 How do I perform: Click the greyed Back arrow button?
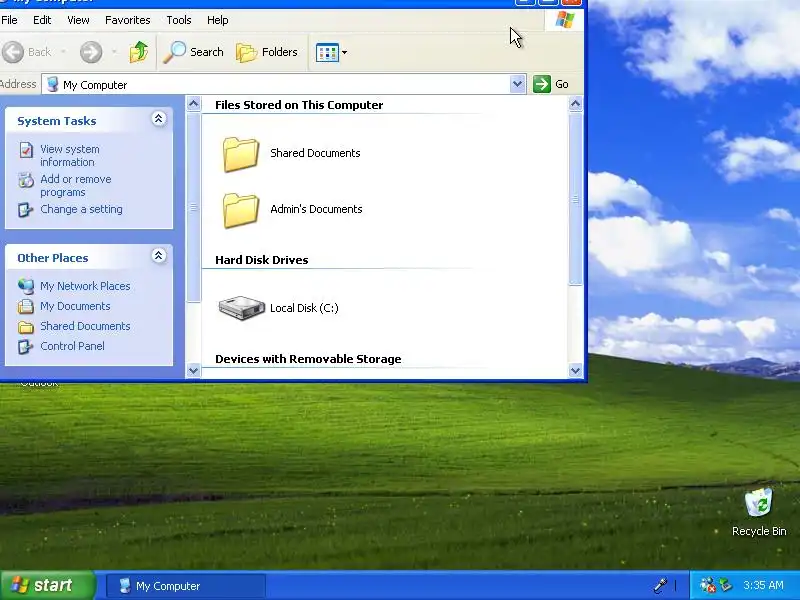point(13,52)
